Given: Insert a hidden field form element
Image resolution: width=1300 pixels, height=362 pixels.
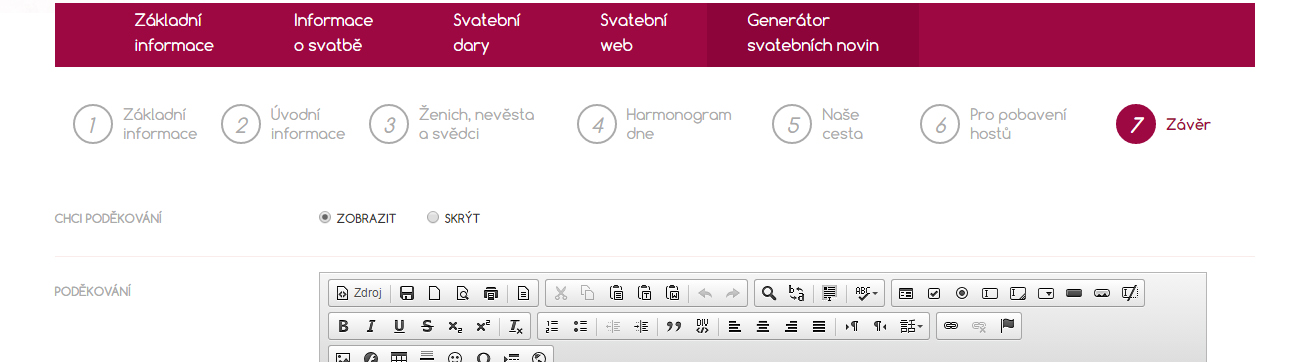Looking at the screenshot, I should pos(1130,293).
